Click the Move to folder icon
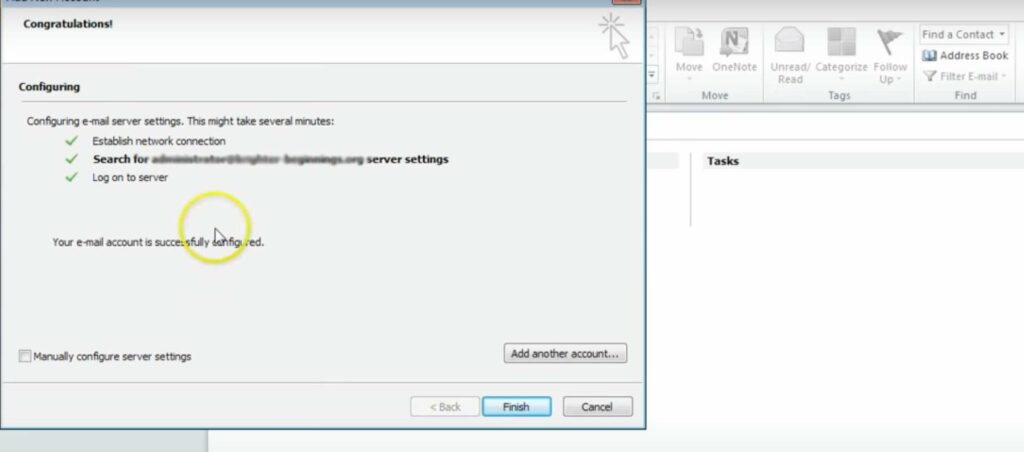This screenshot has width=1024, height=452. (689, 42)
